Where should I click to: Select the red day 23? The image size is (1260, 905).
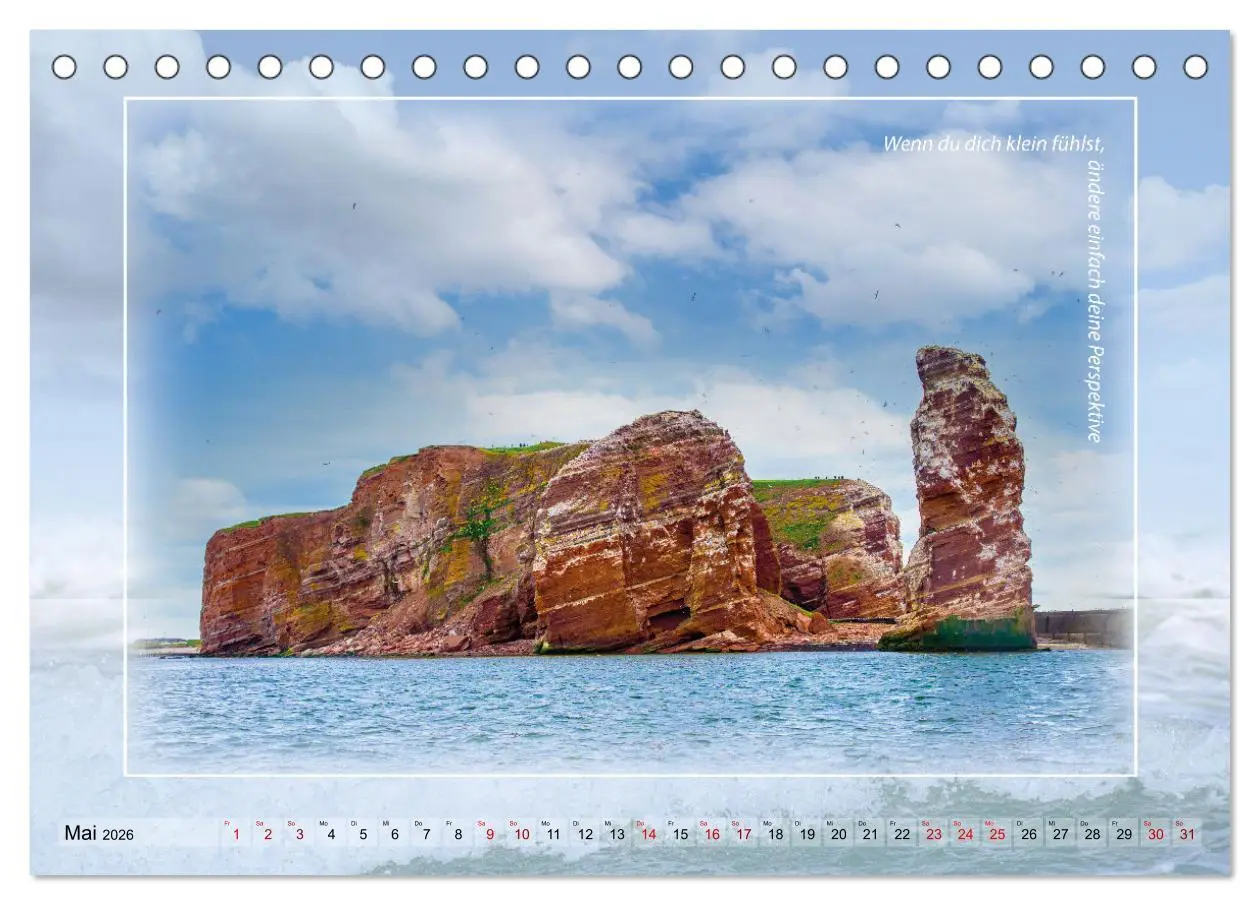coord(933,833)
